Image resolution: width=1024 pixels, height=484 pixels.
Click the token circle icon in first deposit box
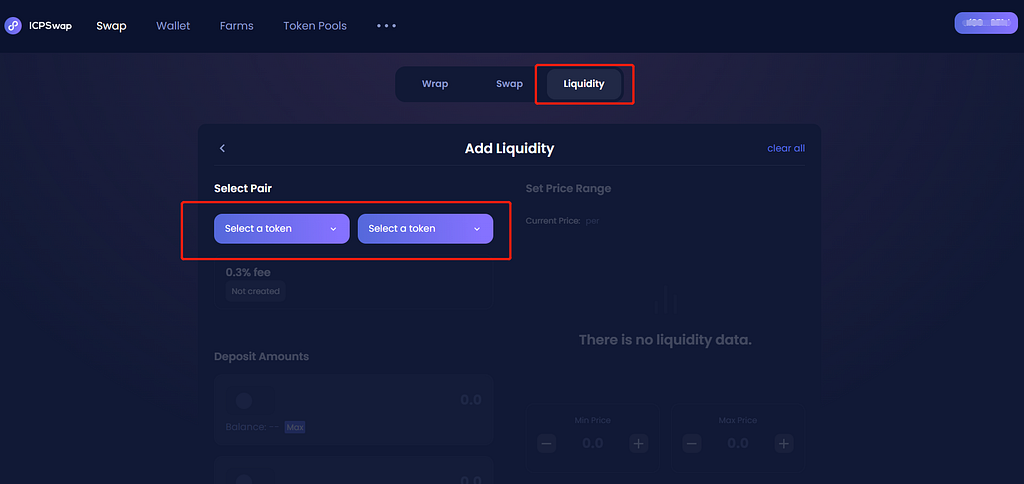coord(244,401)
